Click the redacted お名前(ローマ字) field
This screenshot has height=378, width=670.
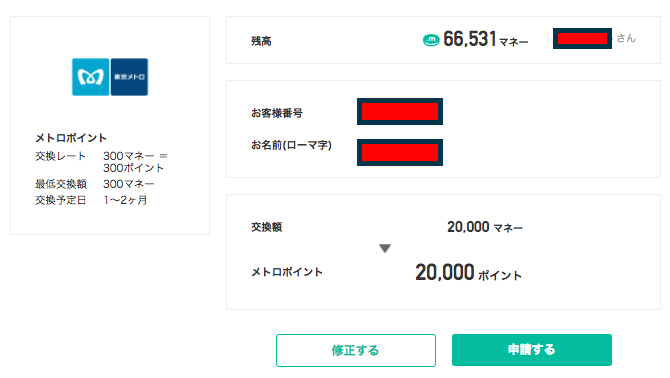point(400,152)
